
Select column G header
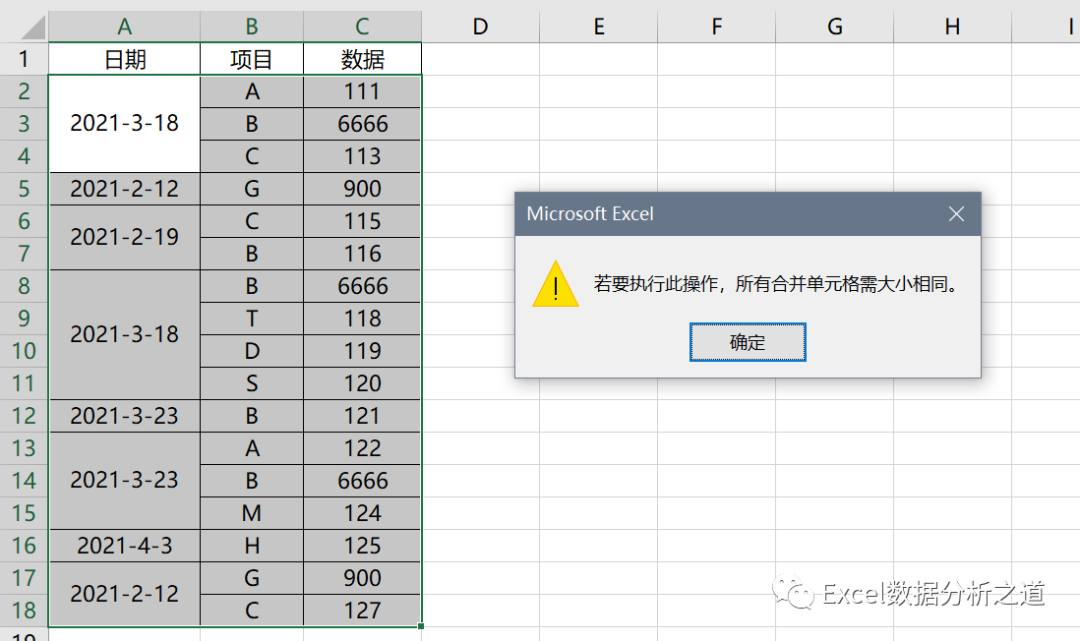coord(835,27)
